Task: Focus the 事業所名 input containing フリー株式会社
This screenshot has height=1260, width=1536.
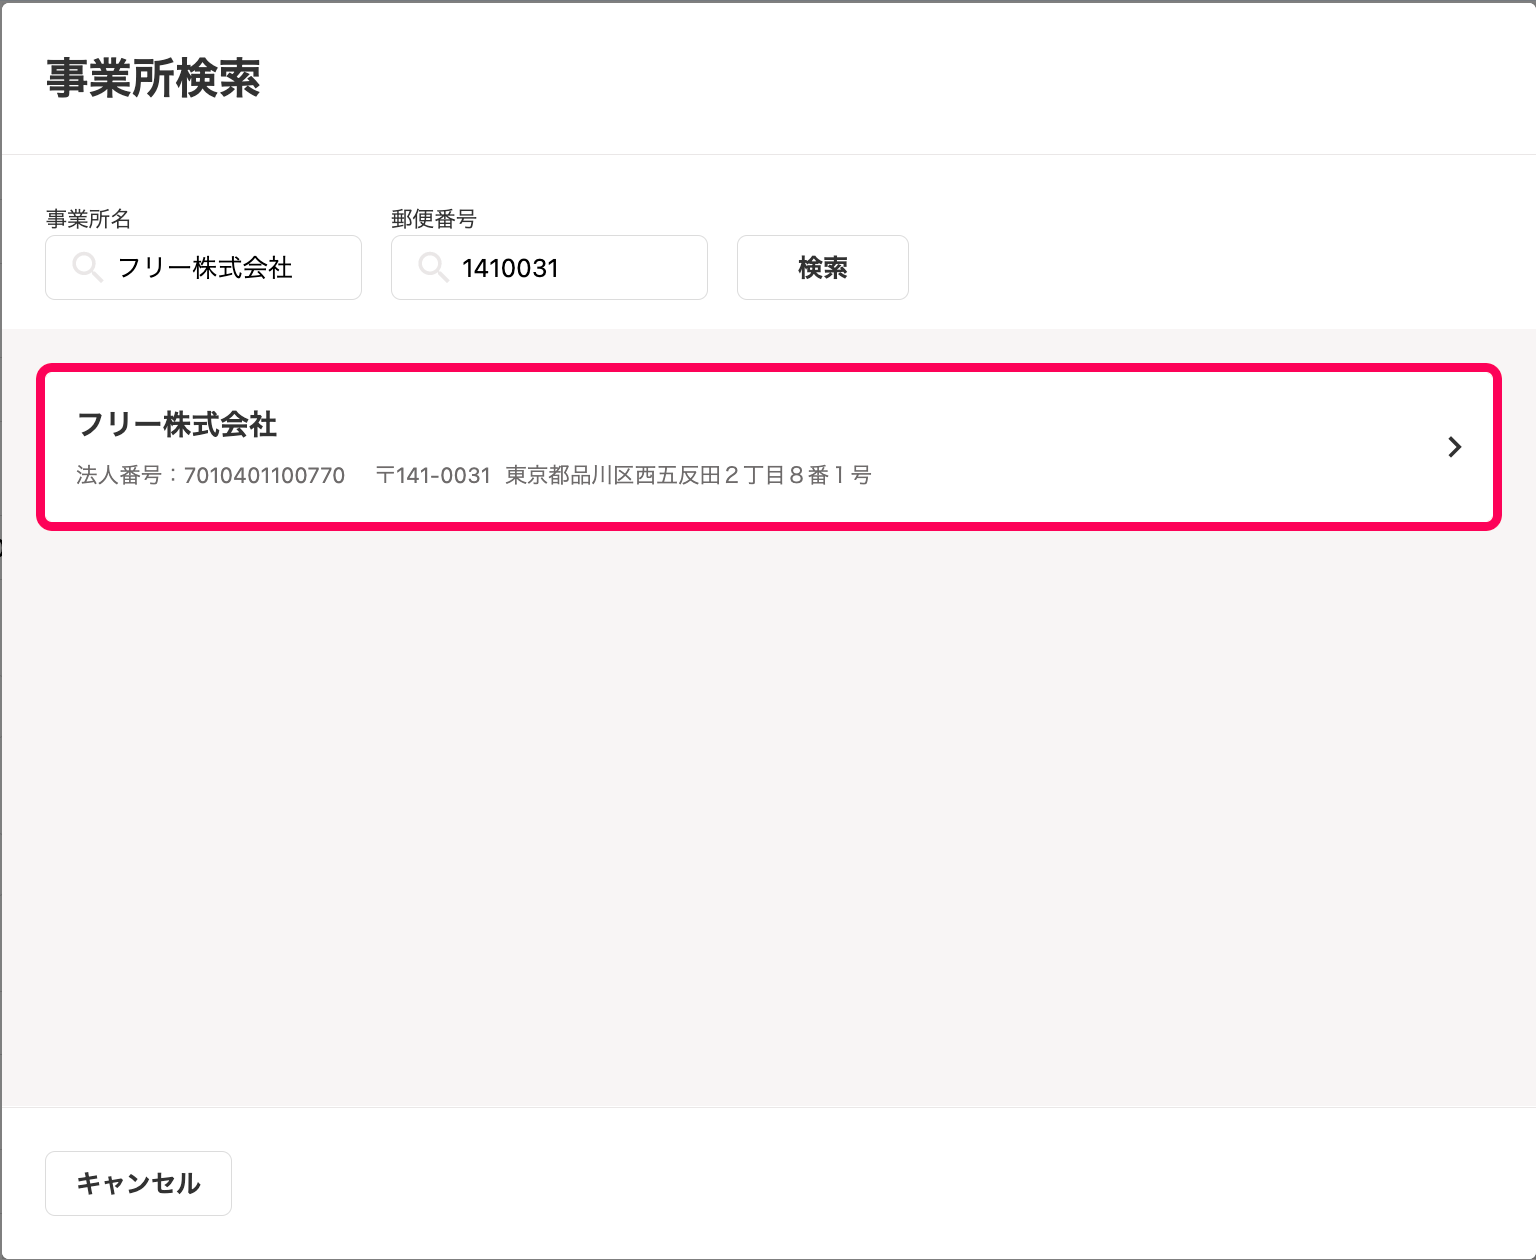Action: pos(203,267)
